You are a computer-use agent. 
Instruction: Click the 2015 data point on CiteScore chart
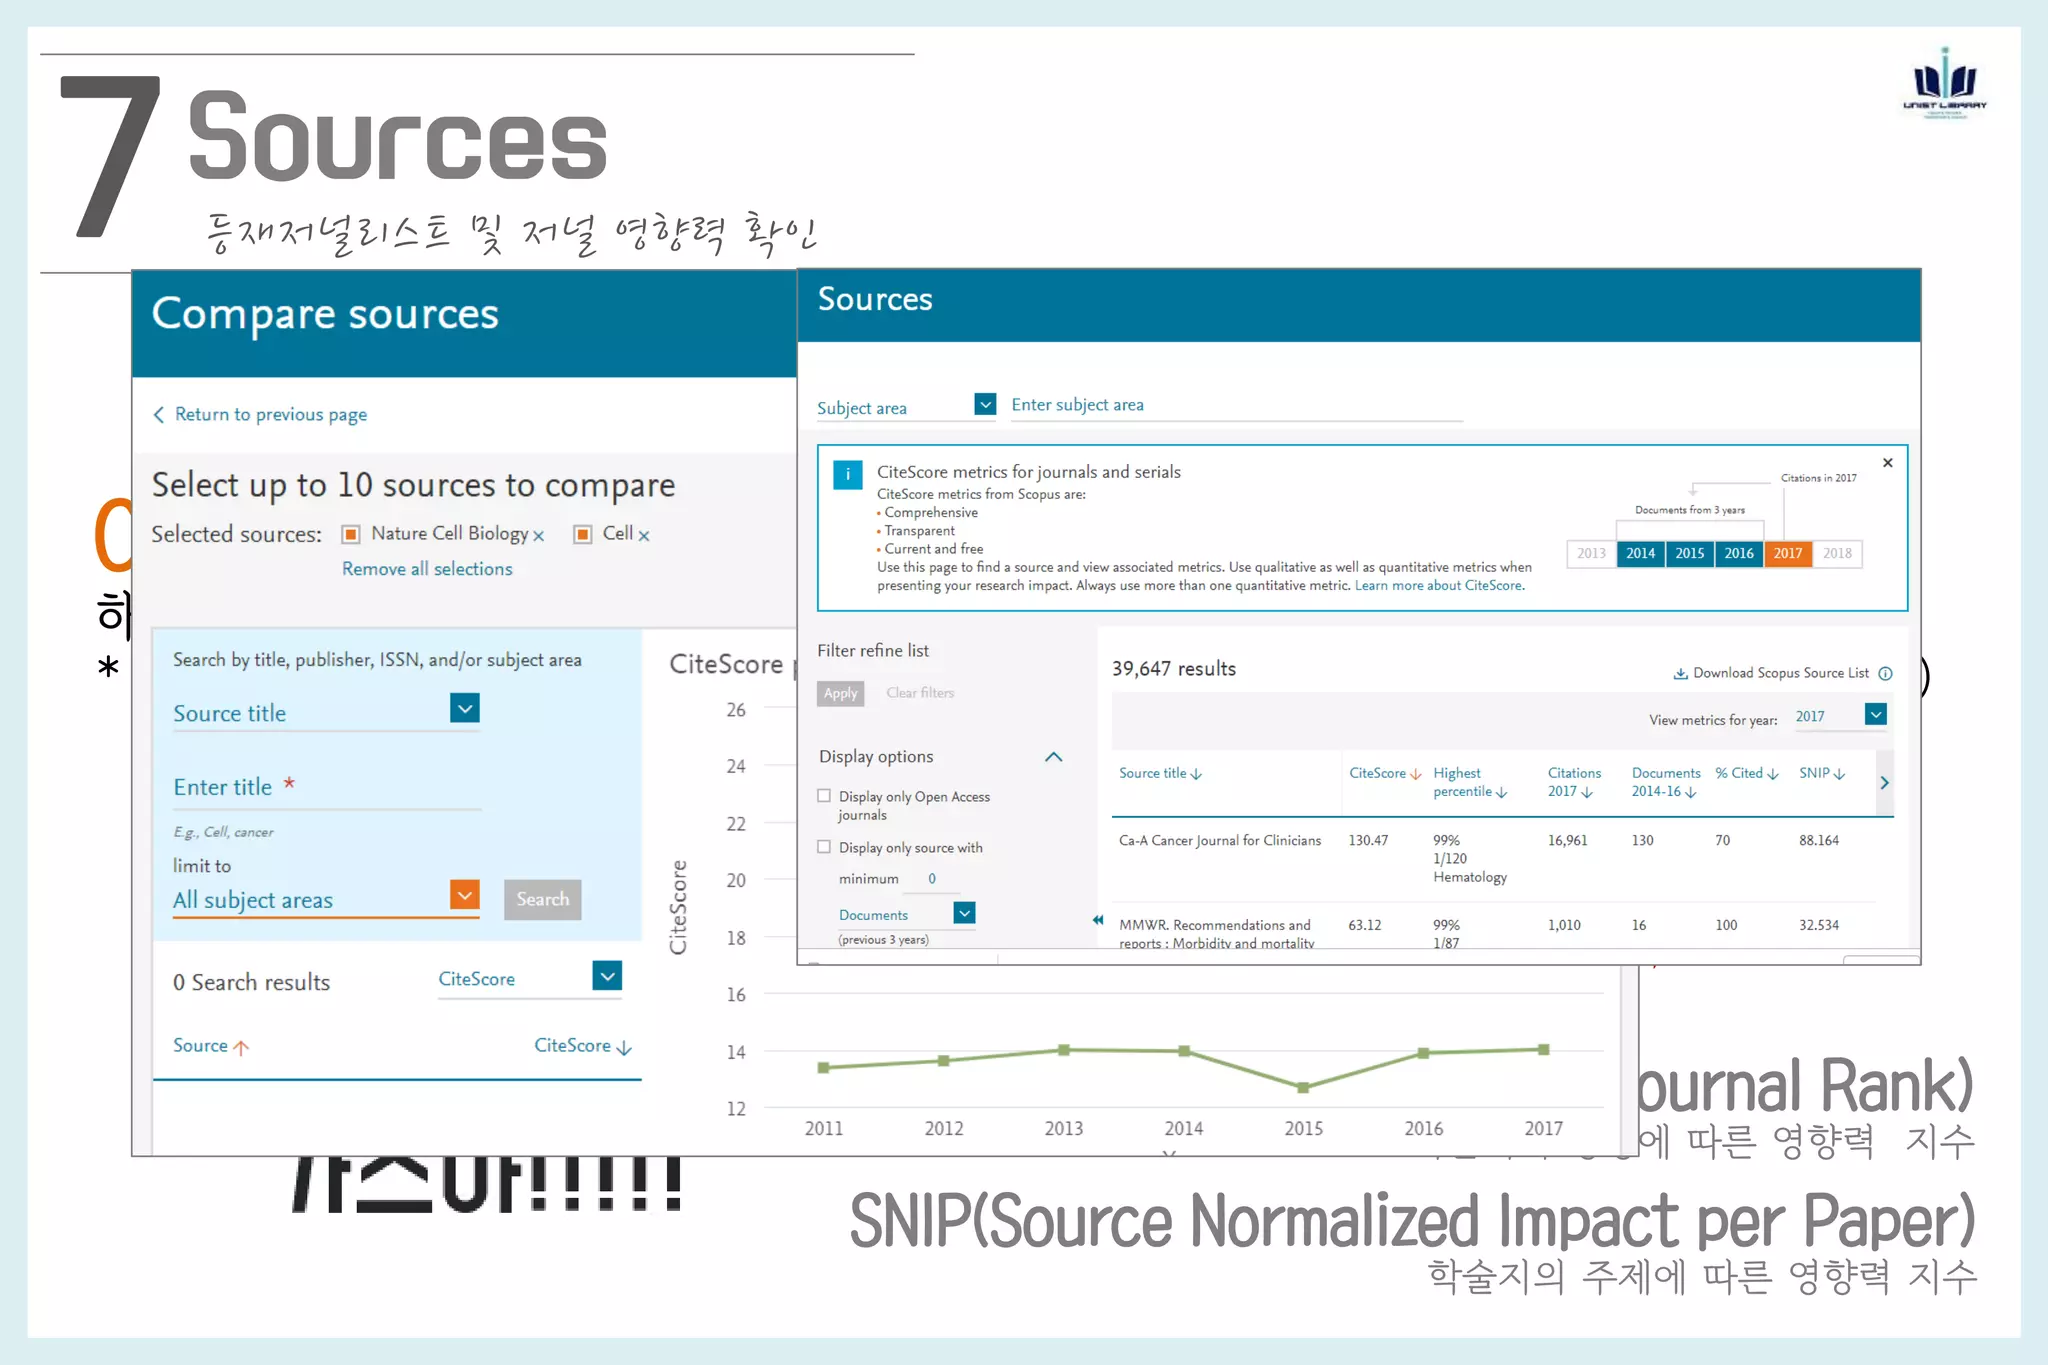pos(1303,1087)
